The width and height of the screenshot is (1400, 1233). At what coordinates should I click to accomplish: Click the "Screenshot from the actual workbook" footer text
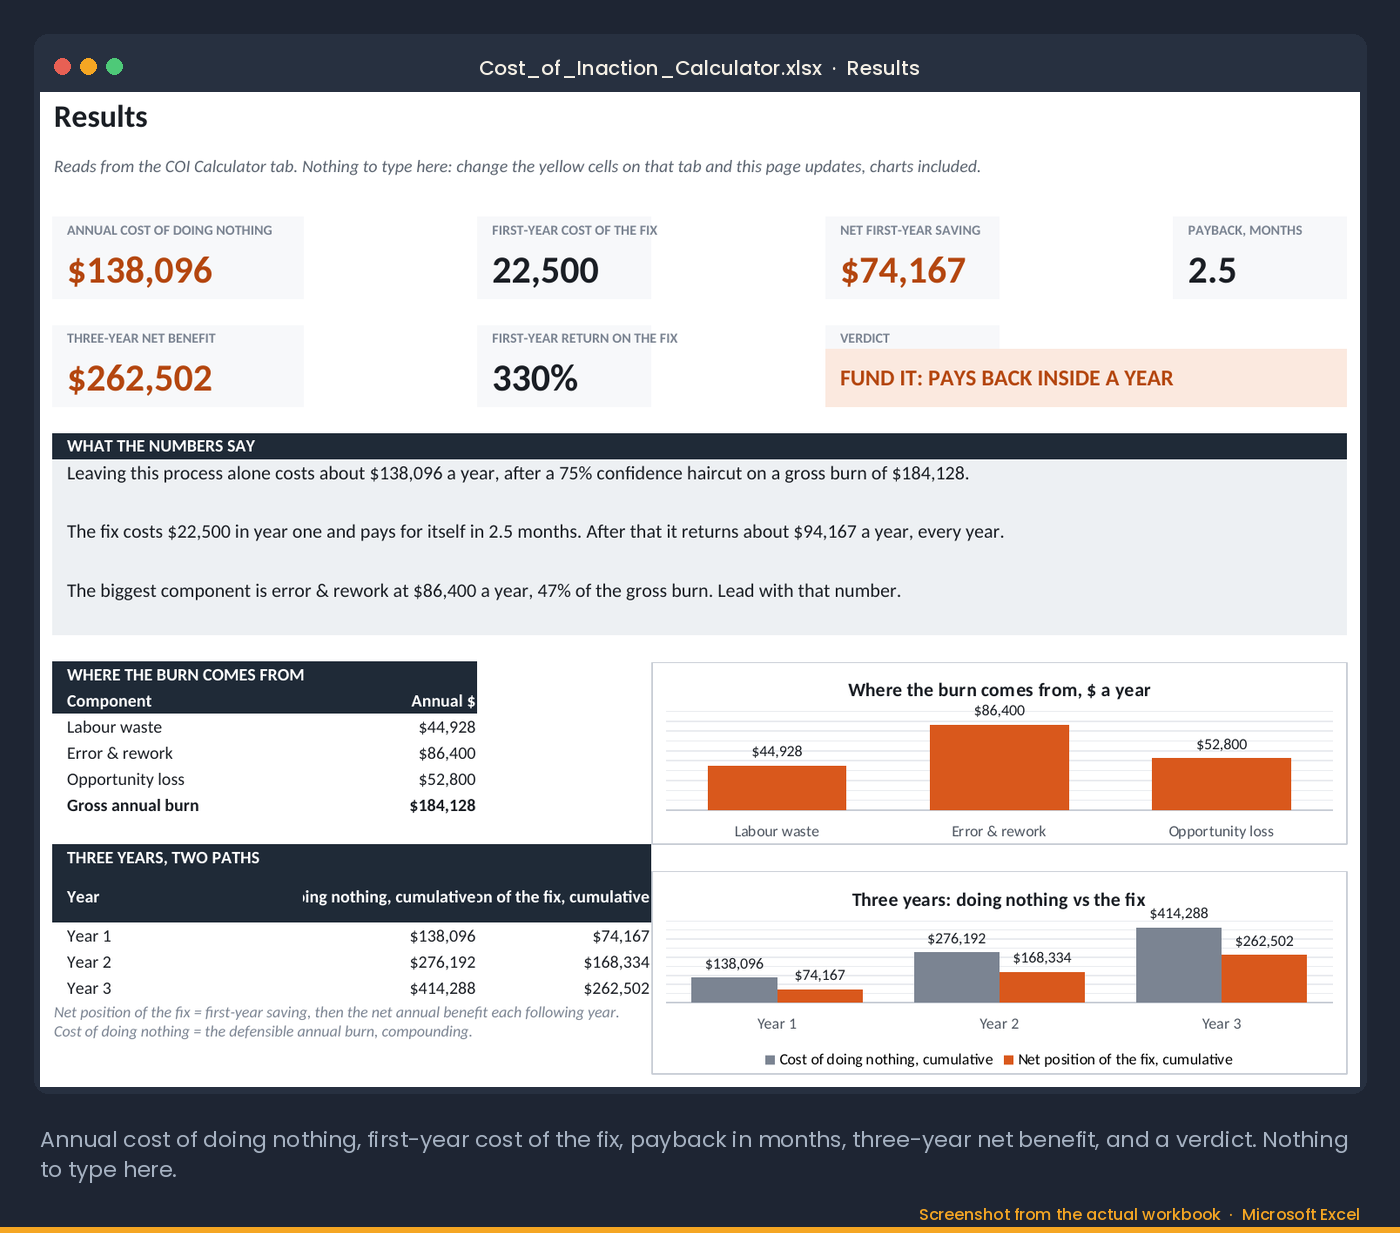coord(1069,1214)
